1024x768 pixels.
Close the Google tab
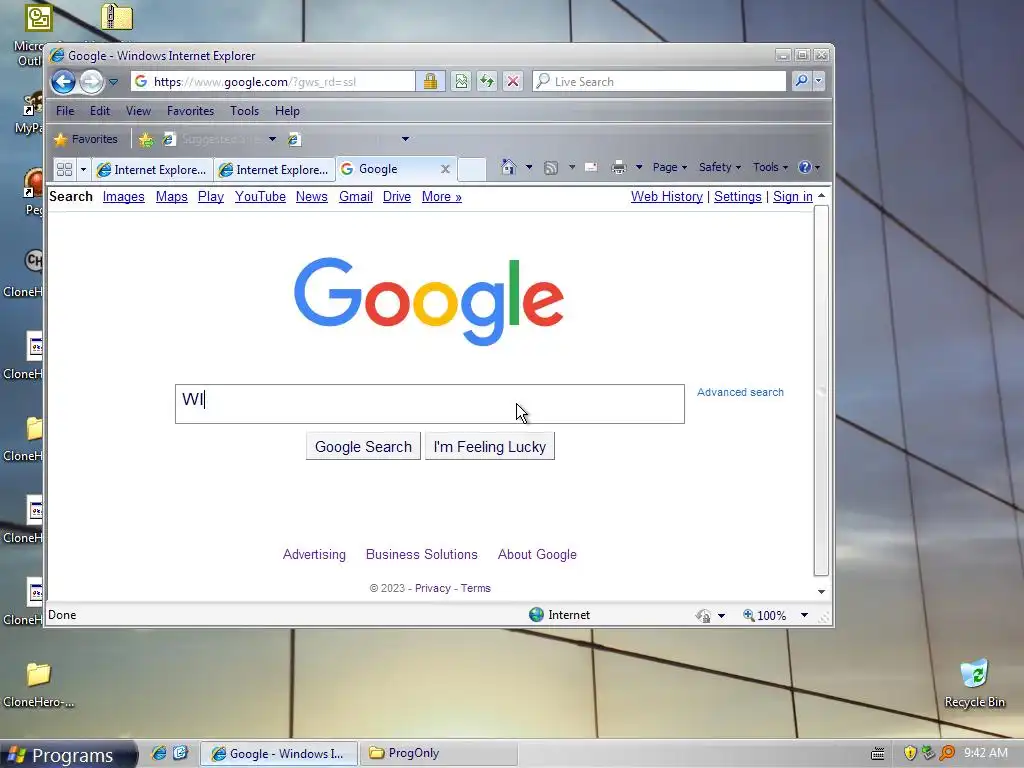pyautogui.click(x=445, y=169)
